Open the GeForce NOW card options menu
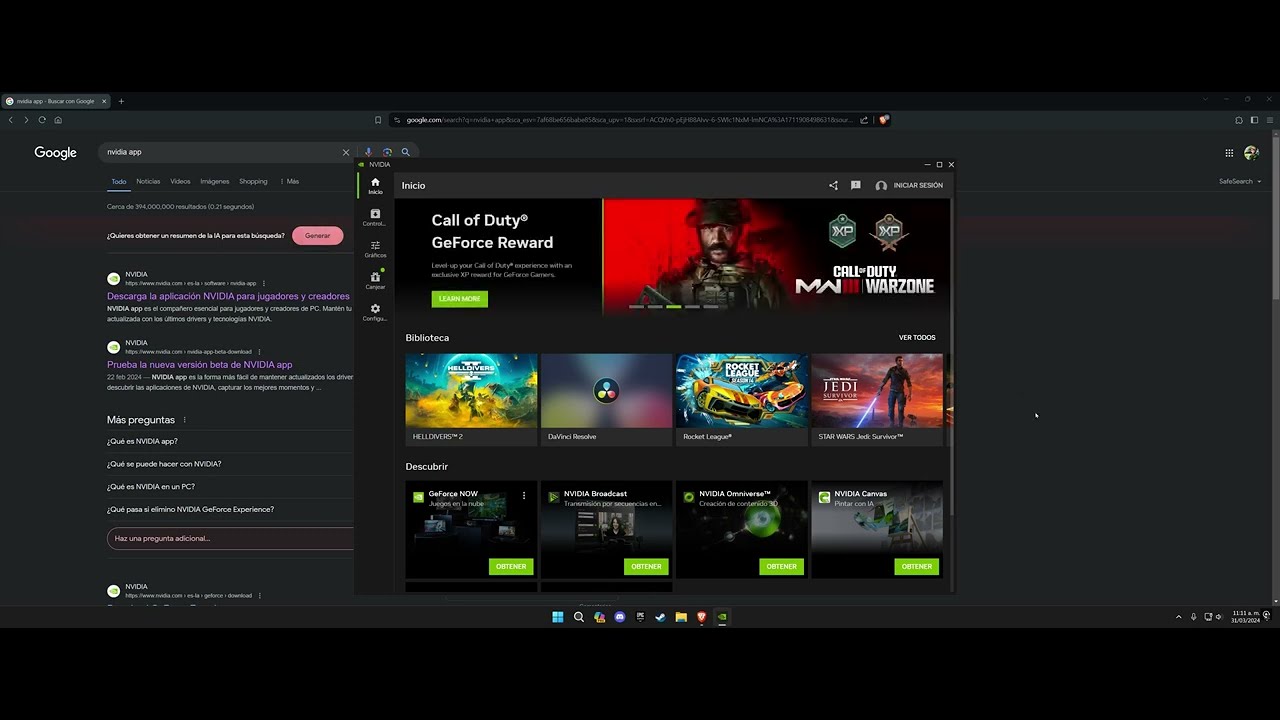Viewport: 1280px width, 720px height. tap(524, 495)
